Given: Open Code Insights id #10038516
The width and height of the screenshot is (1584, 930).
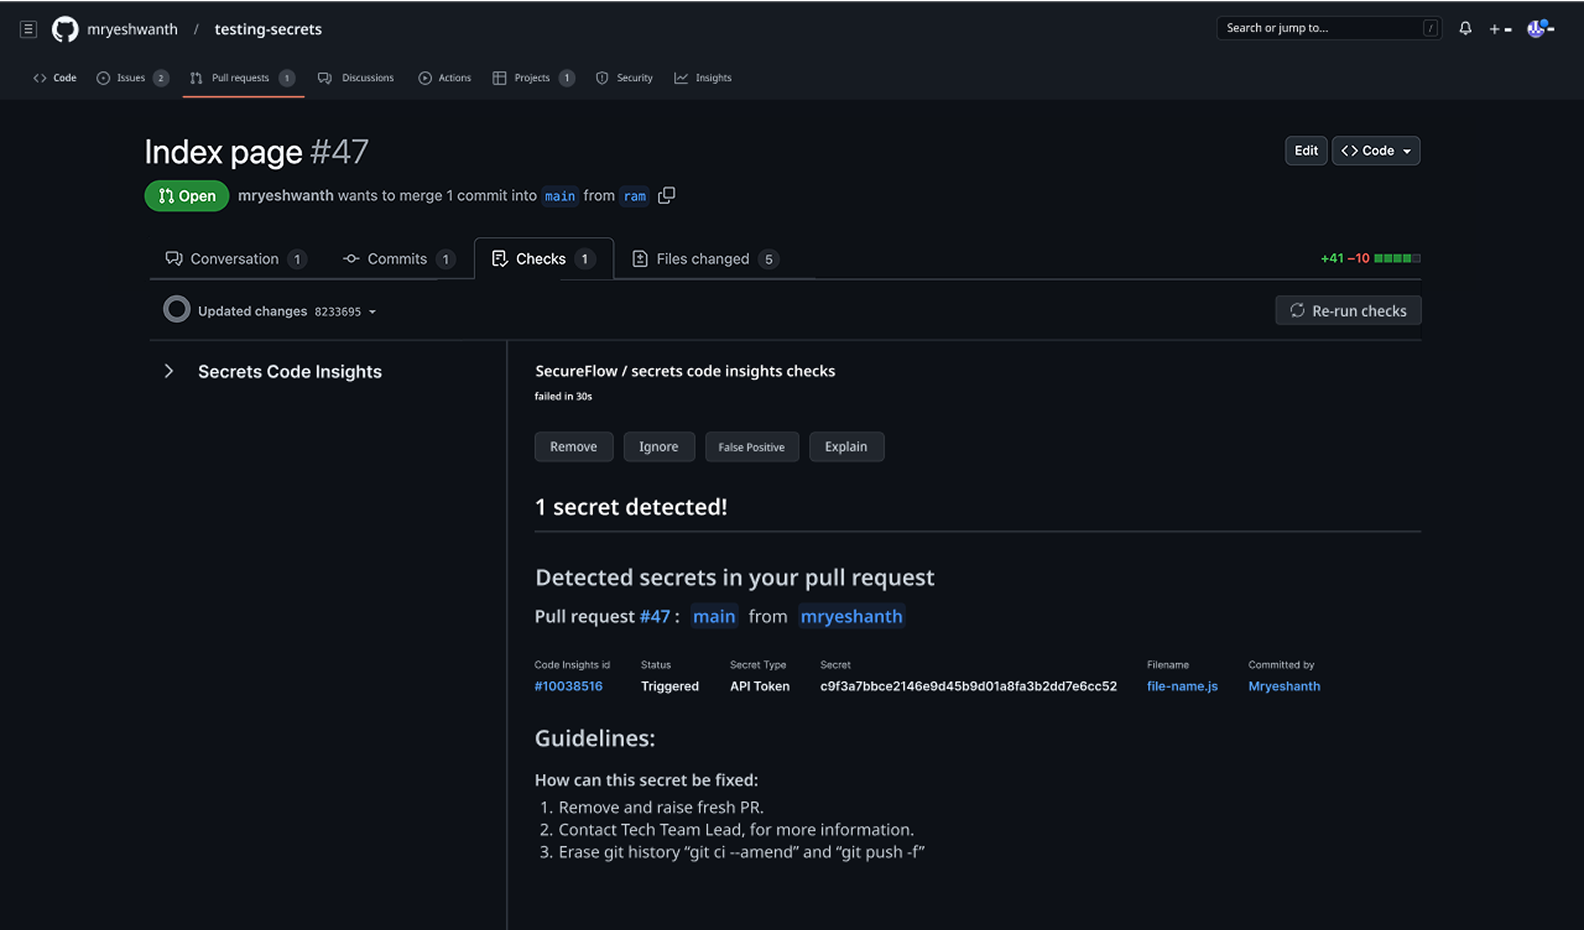Looking at the screenshot, I should point(568,687).
